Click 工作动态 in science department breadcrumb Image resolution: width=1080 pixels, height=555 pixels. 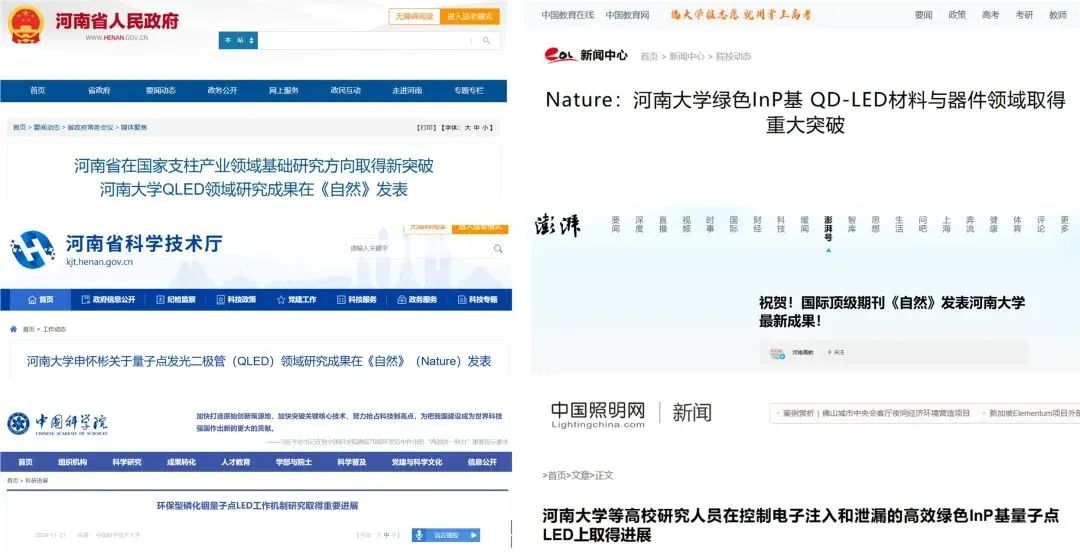[54, 329]
